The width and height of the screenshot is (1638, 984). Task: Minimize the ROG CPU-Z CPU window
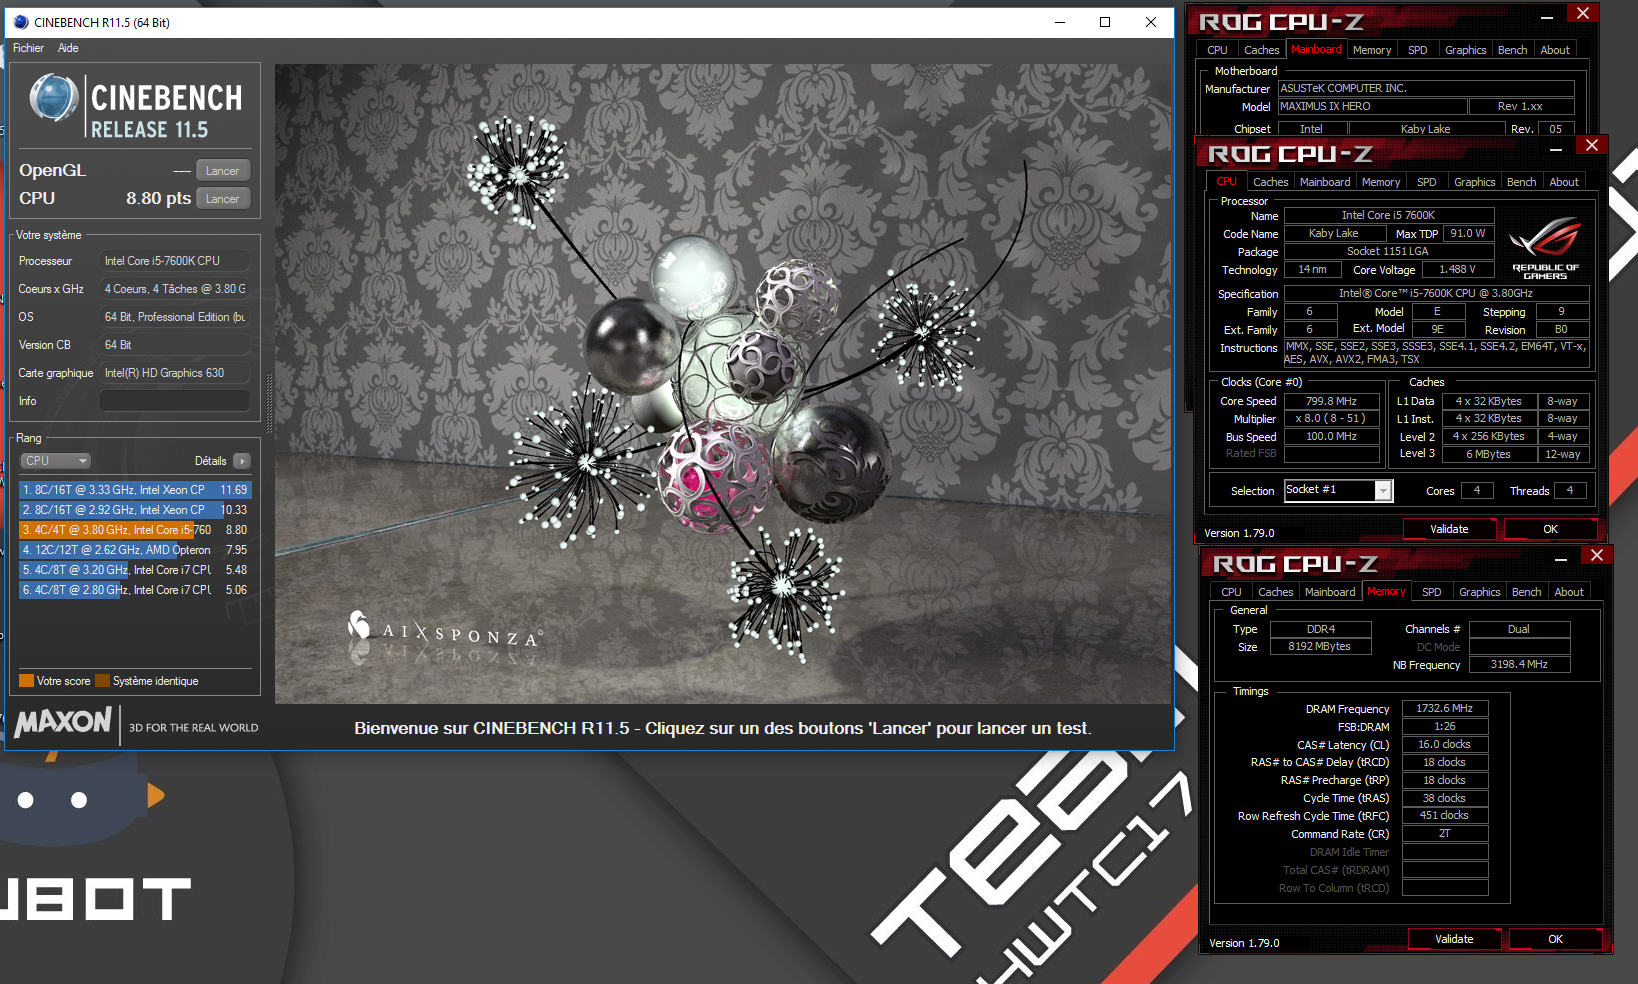point(1555,150)
